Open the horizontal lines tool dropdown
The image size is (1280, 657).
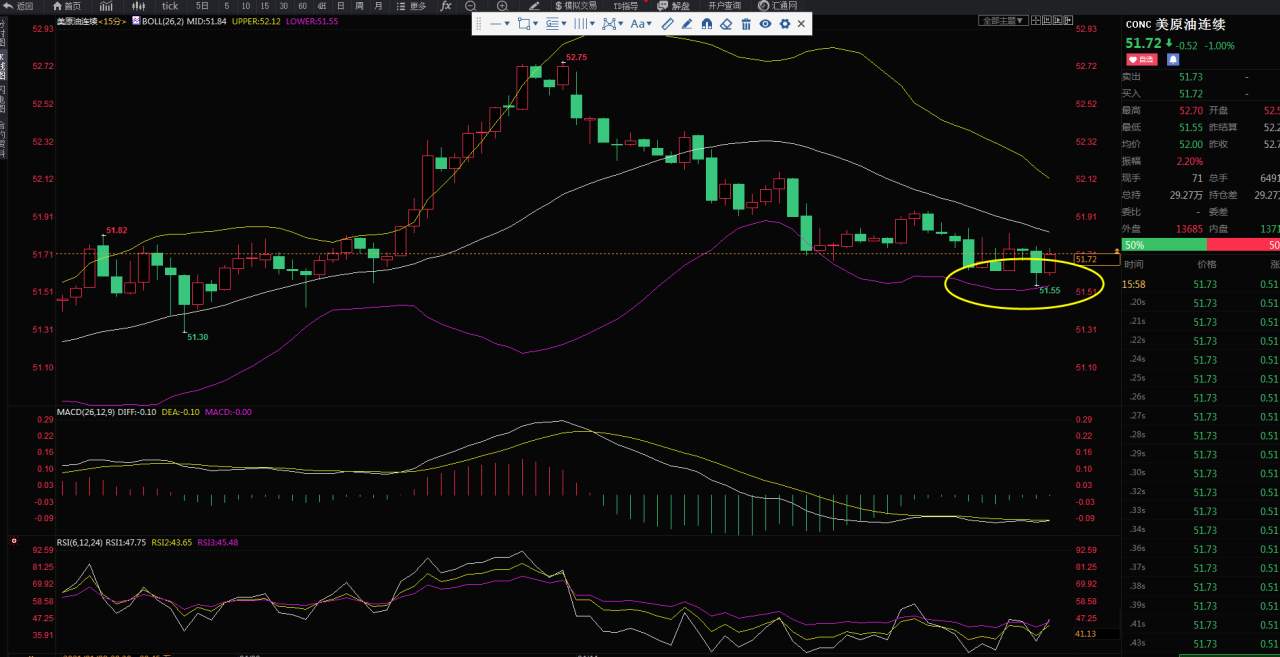[x=558, y=24]
